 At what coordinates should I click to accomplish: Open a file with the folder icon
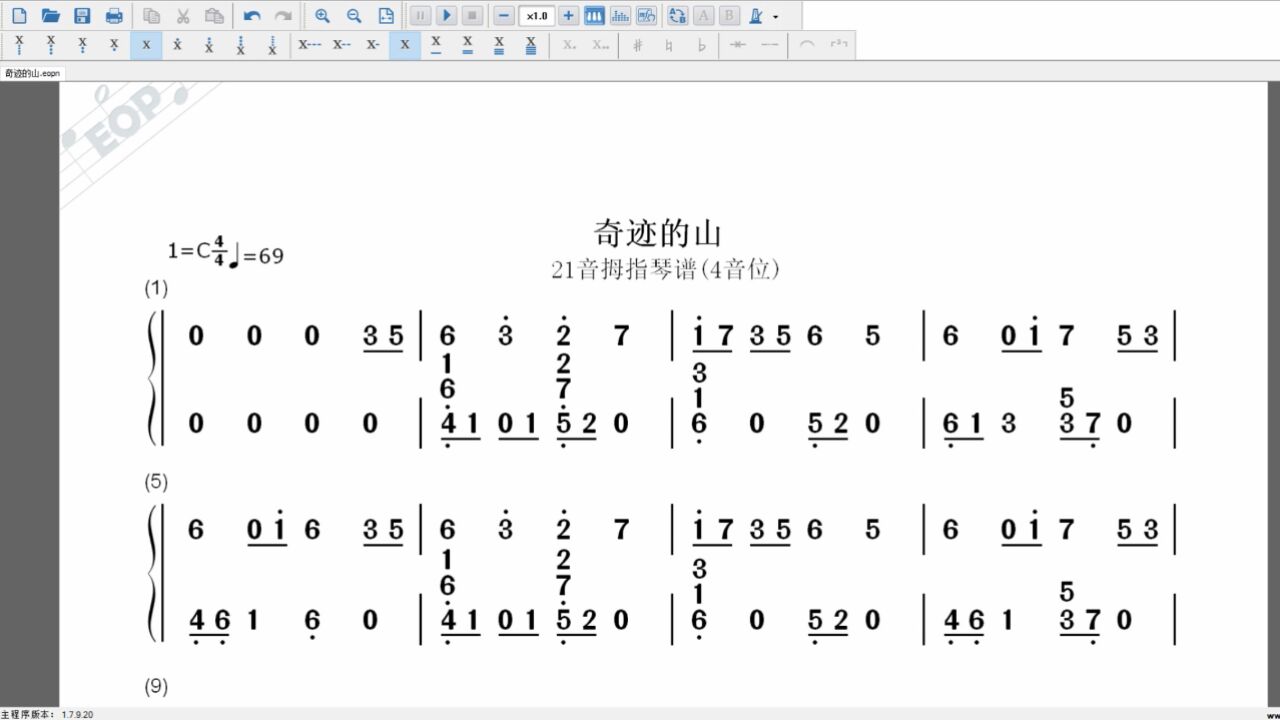tap(51, 16)
